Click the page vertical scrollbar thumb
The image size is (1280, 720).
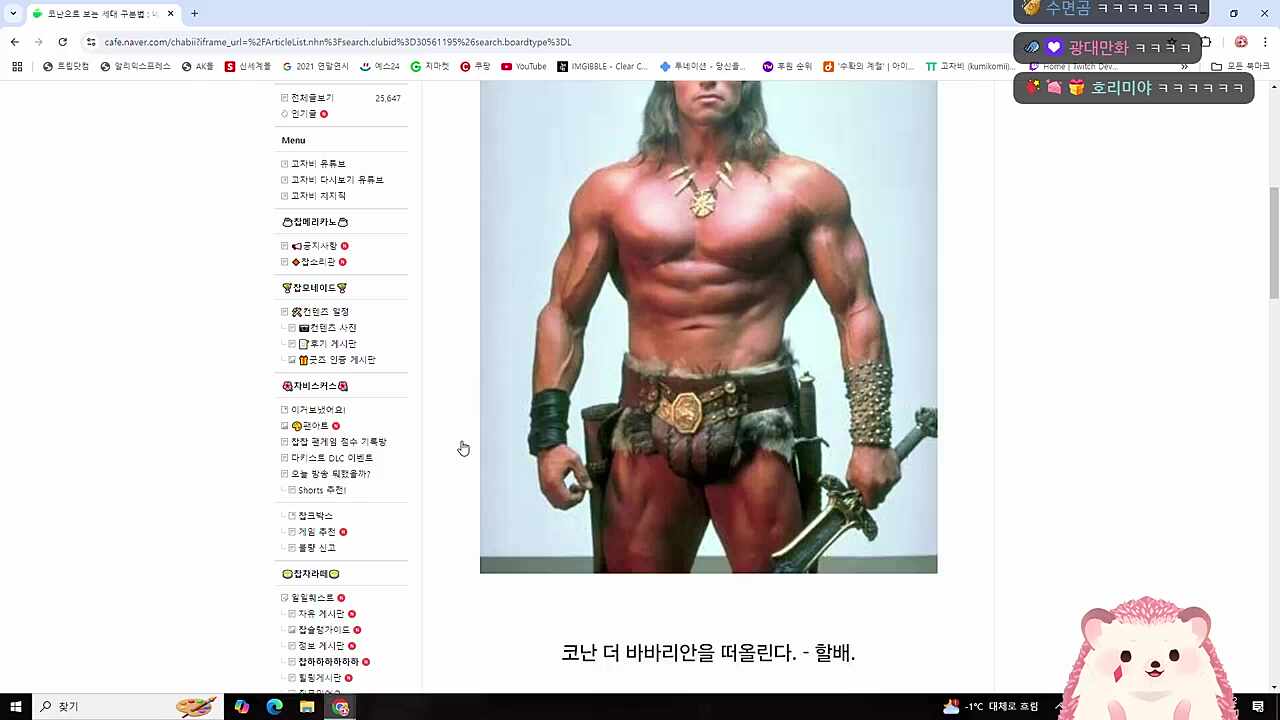[1273, 243]
